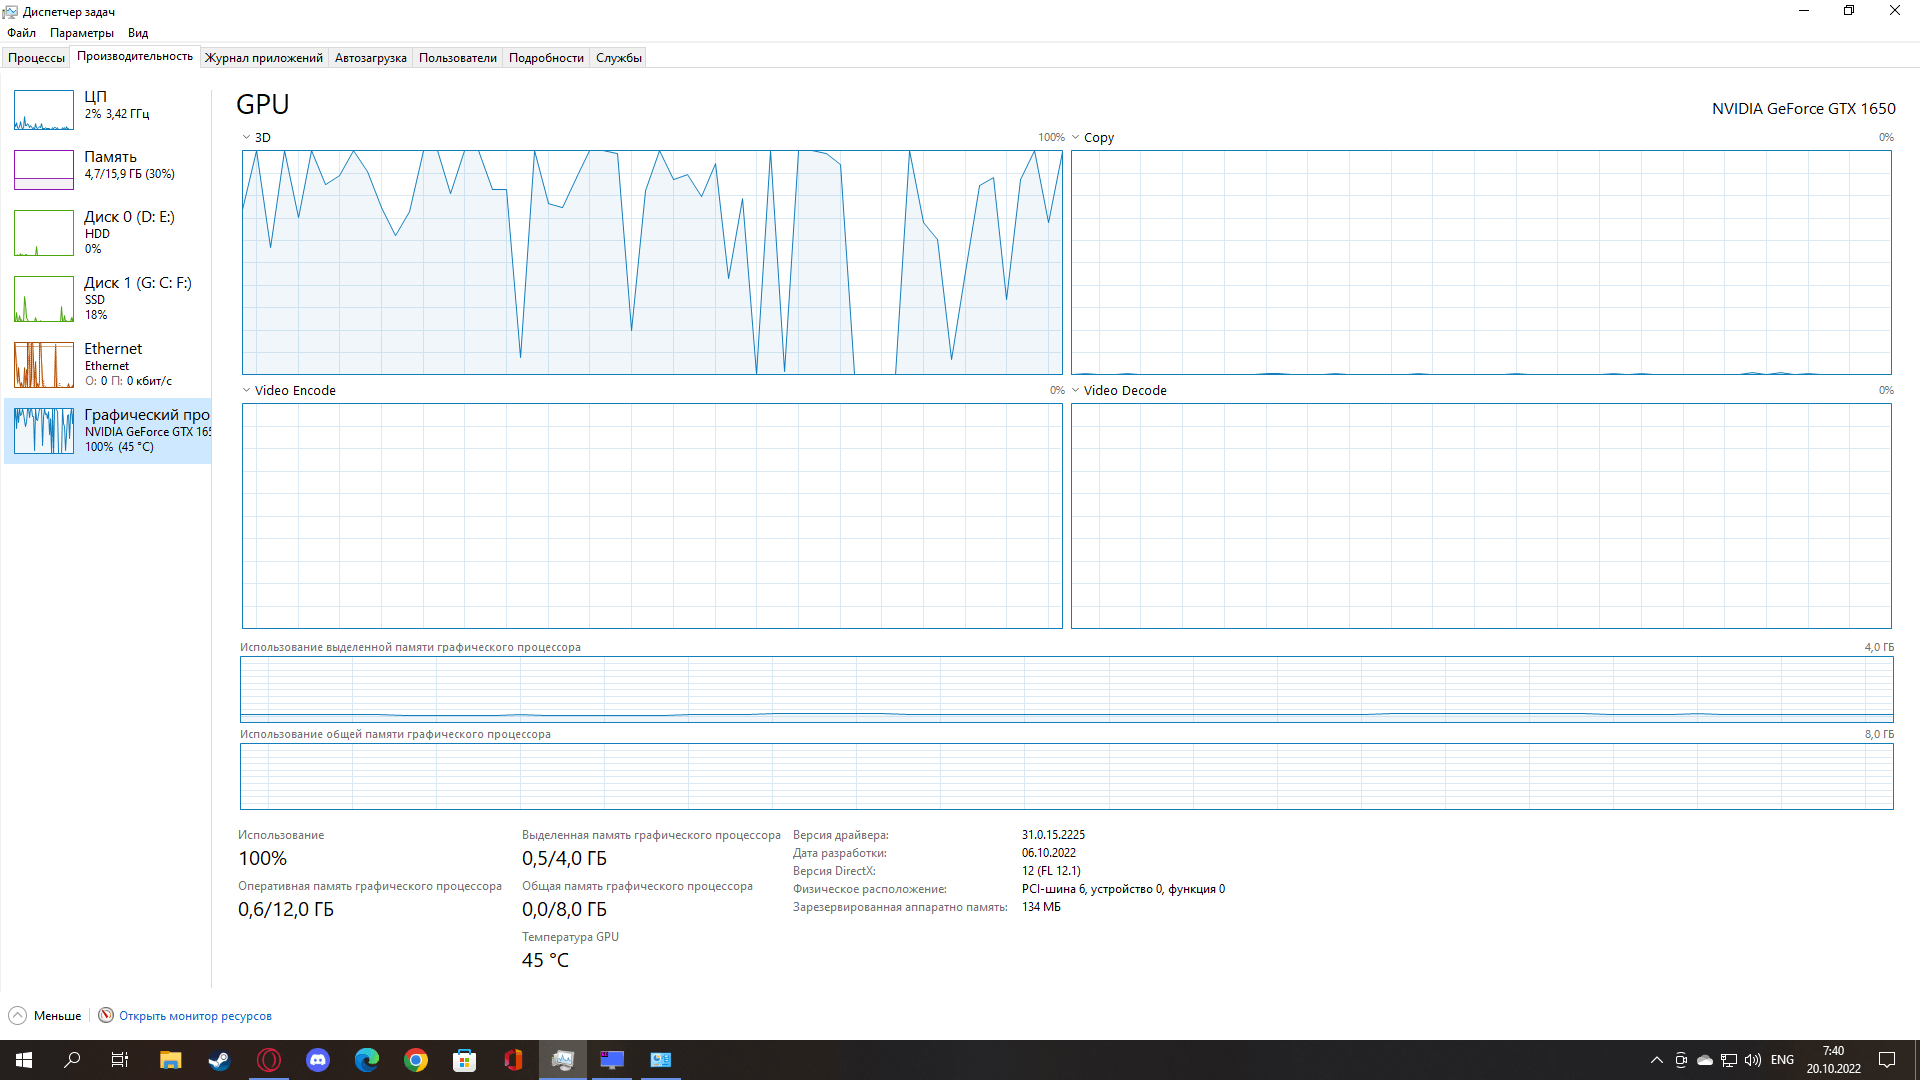Click the Task Manager taskbar icon
This screenshot has width=1920, height=1080.
tap(563, 1060)
